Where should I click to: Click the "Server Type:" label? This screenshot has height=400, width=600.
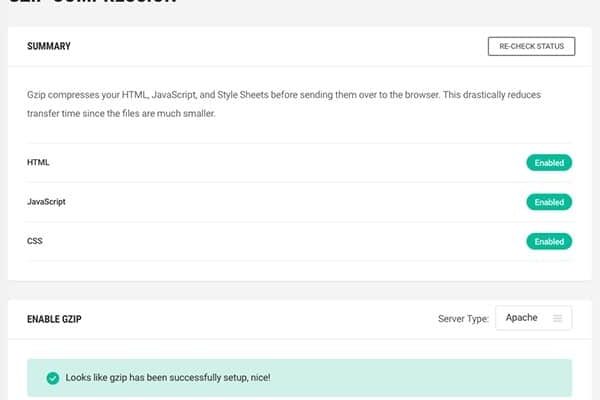[463, 319]
